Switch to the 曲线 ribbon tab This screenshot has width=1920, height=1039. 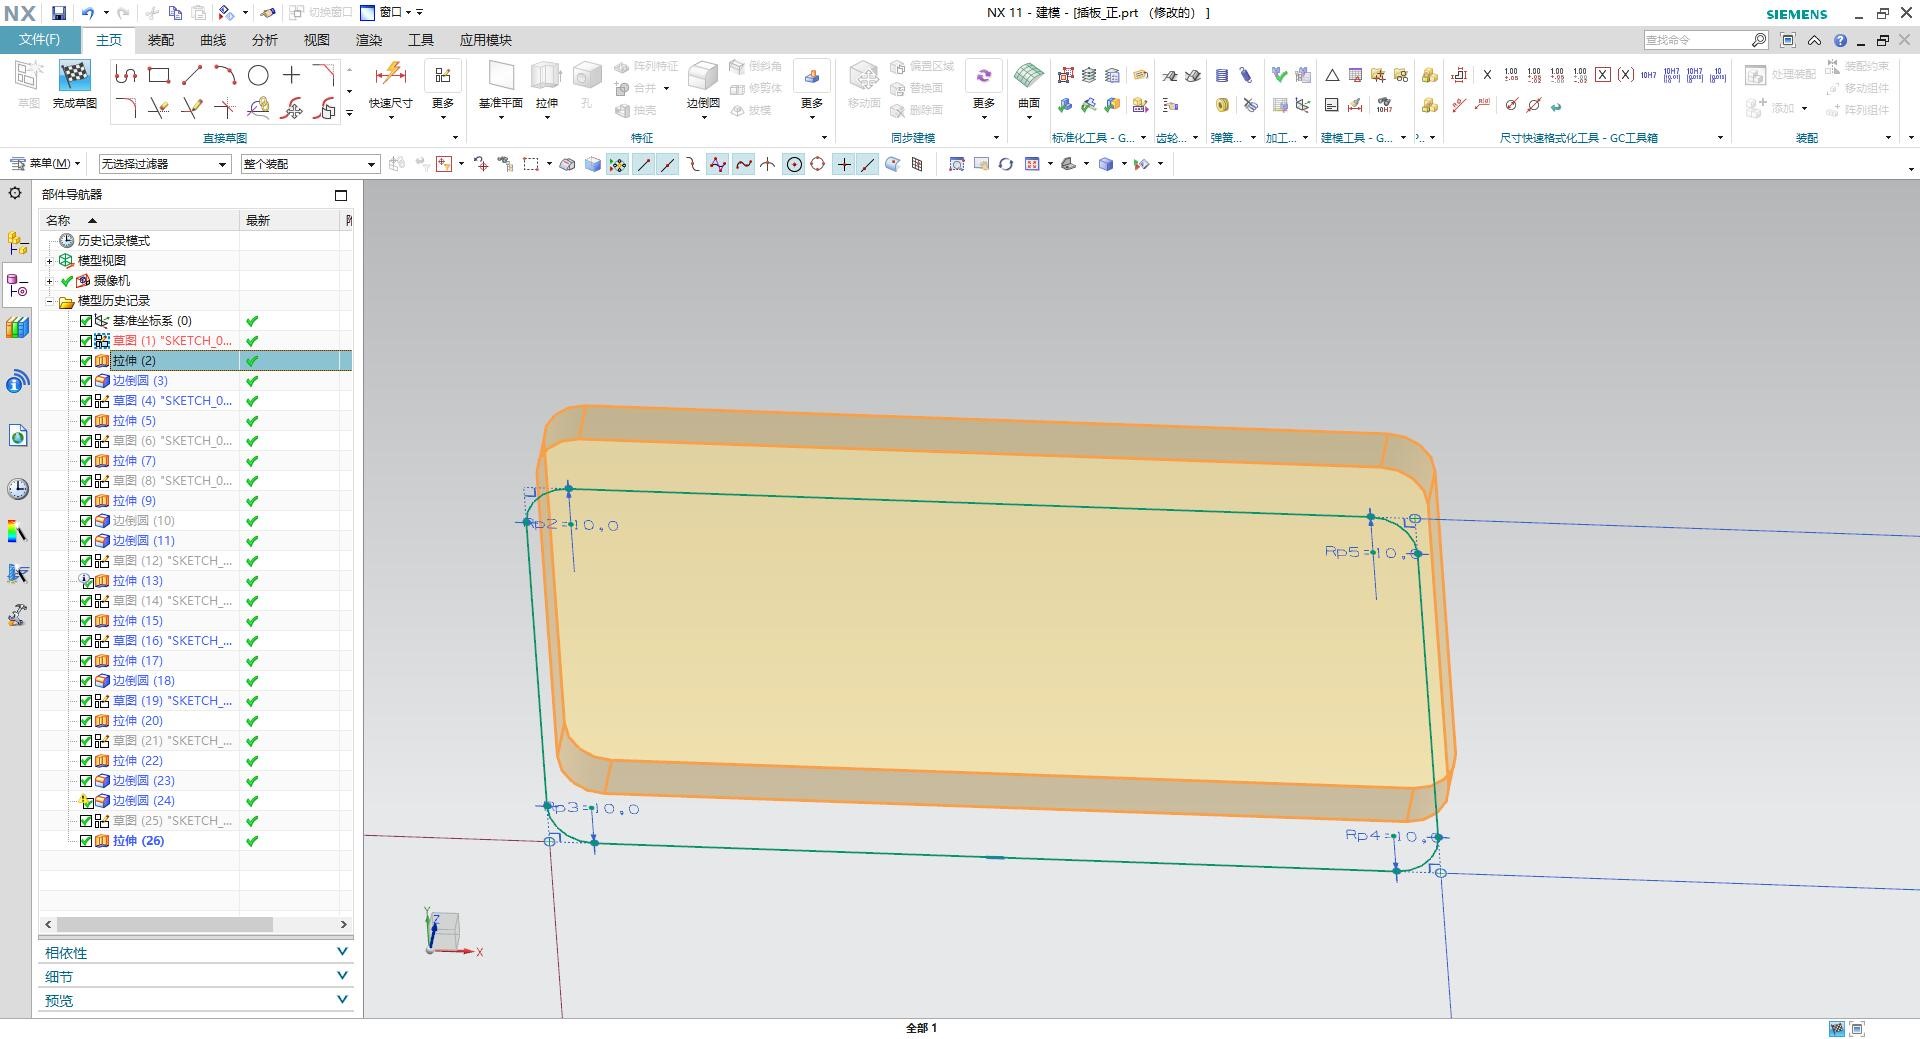point(213,40)
